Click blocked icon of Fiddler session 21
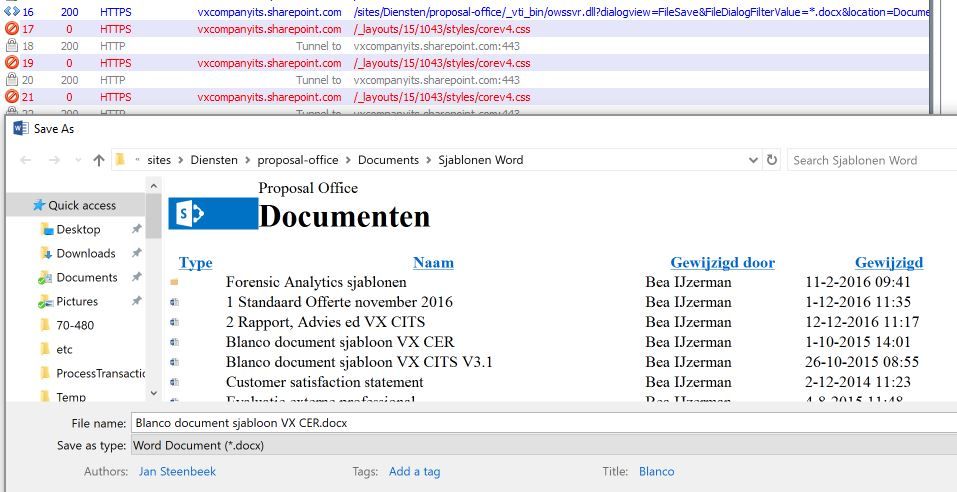The image size is (957, 492). [11, 96]
